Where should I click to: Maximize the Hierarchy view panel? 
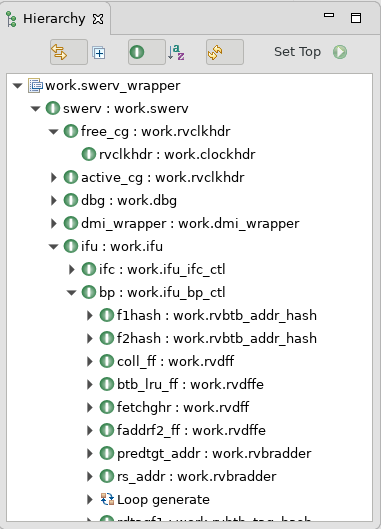tap(356, 18)
